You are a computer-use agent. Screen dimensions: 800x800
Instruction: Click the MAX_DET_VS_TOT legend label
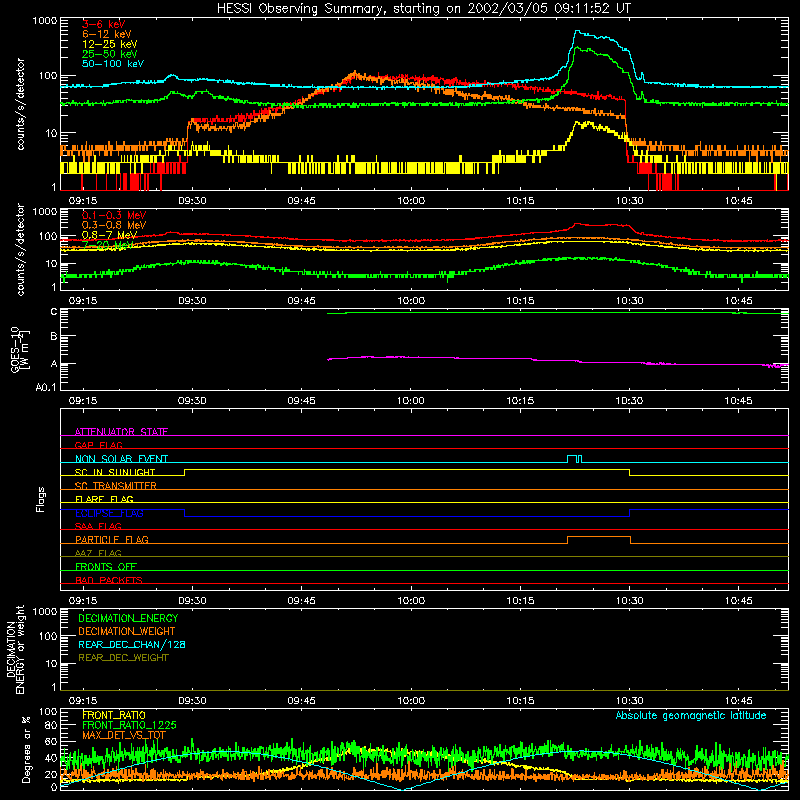[124, 735]
